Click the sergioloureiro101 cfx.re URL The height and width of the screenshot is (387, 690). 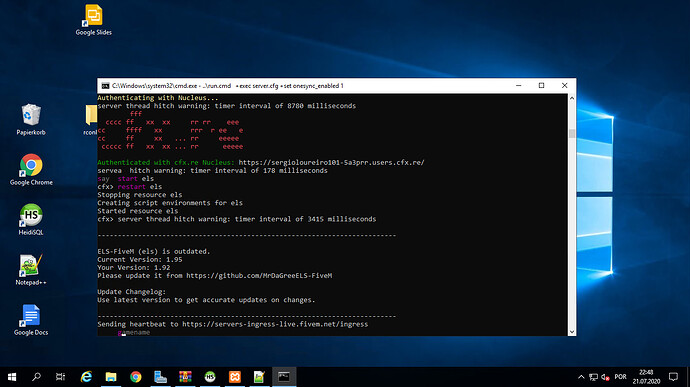331,162
